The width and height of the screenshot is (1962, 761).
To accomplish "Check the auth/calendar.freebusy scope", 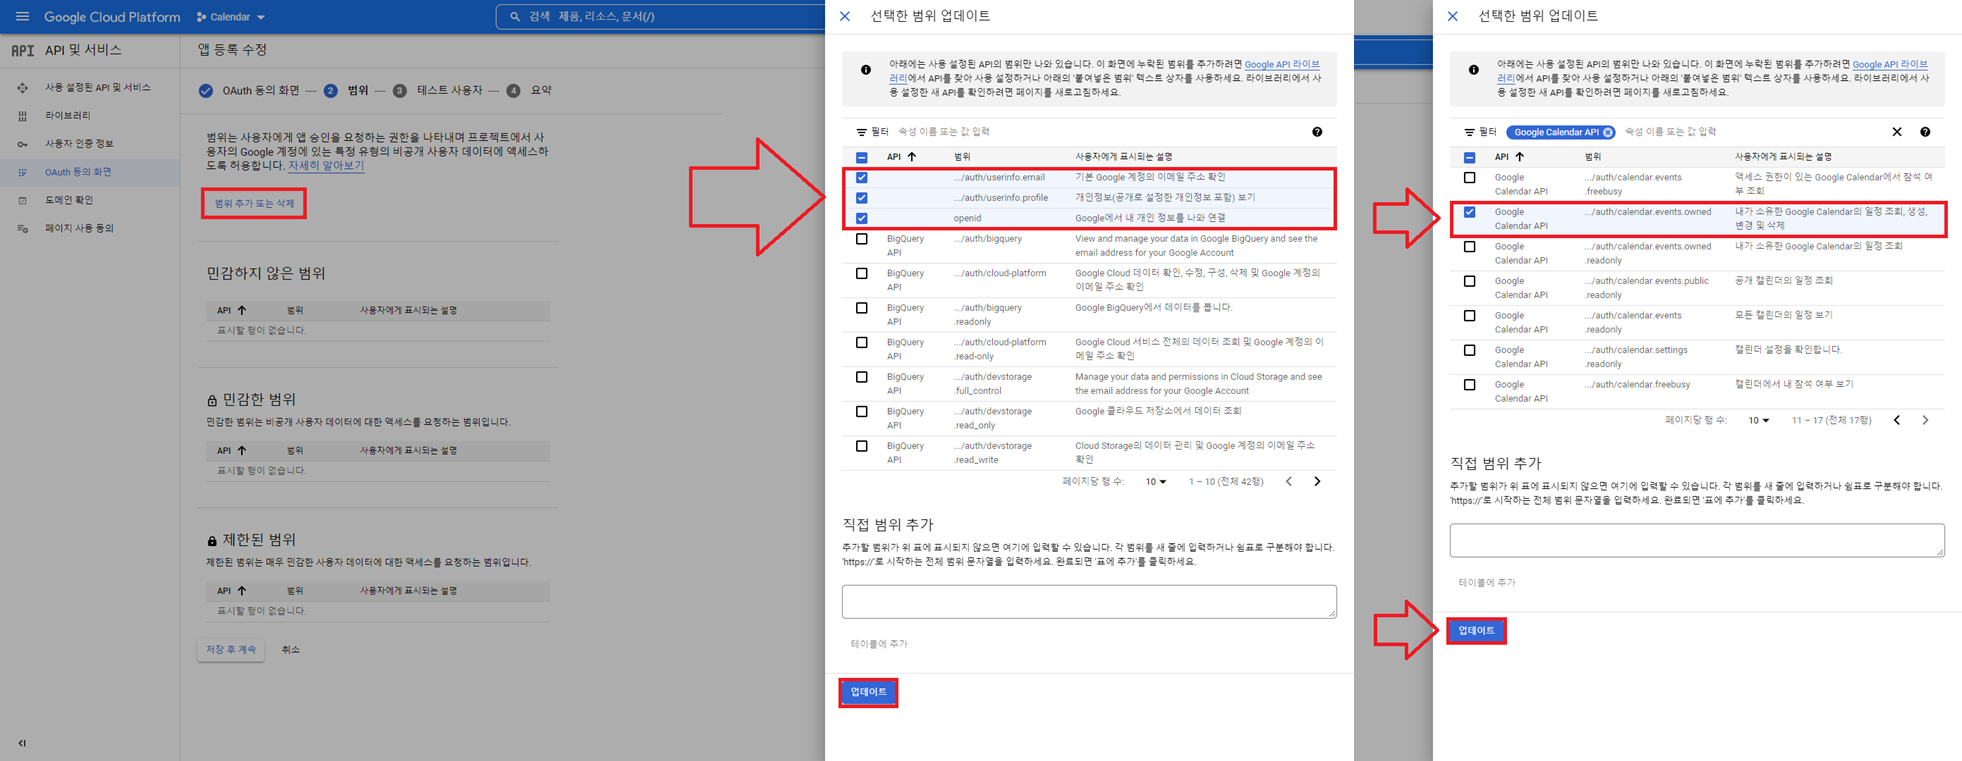I will (1470, 385).
